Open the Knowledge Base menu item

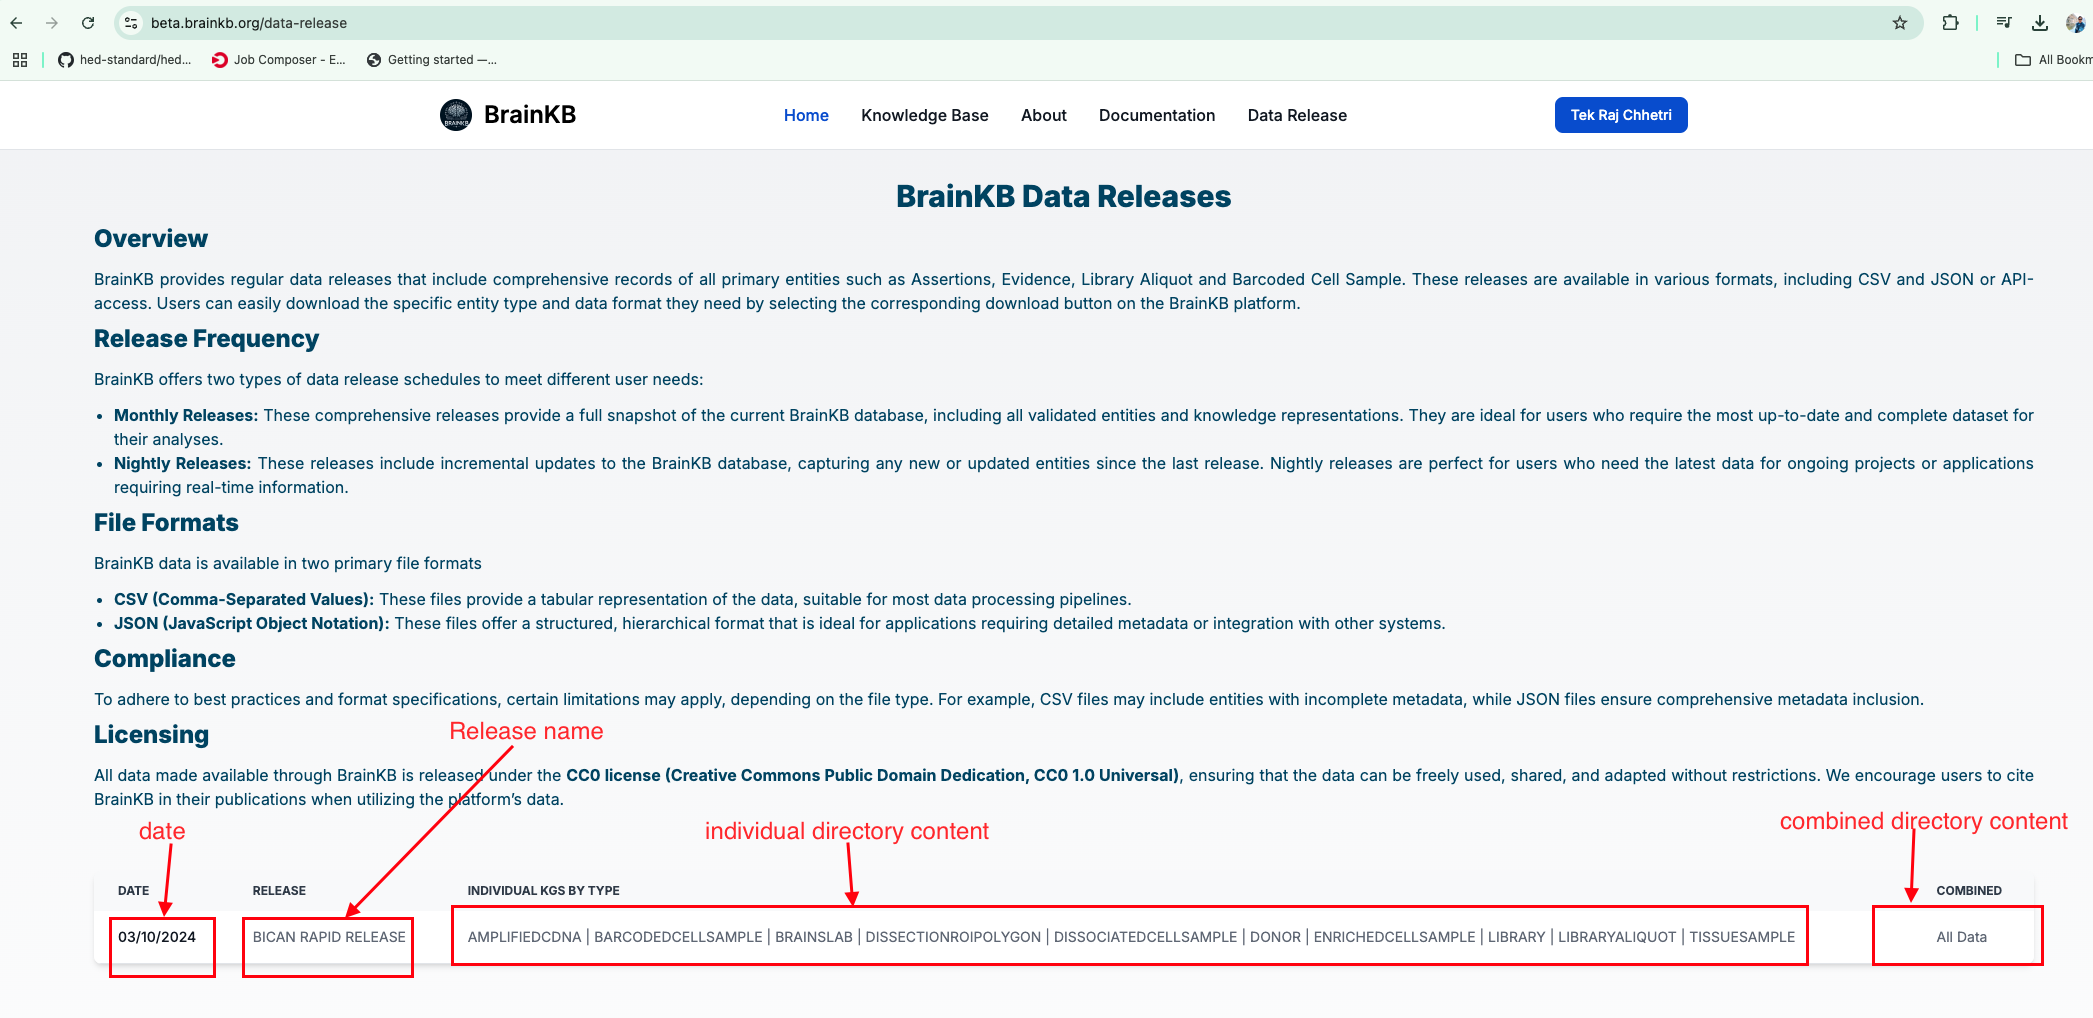click(x=924, y=115)
